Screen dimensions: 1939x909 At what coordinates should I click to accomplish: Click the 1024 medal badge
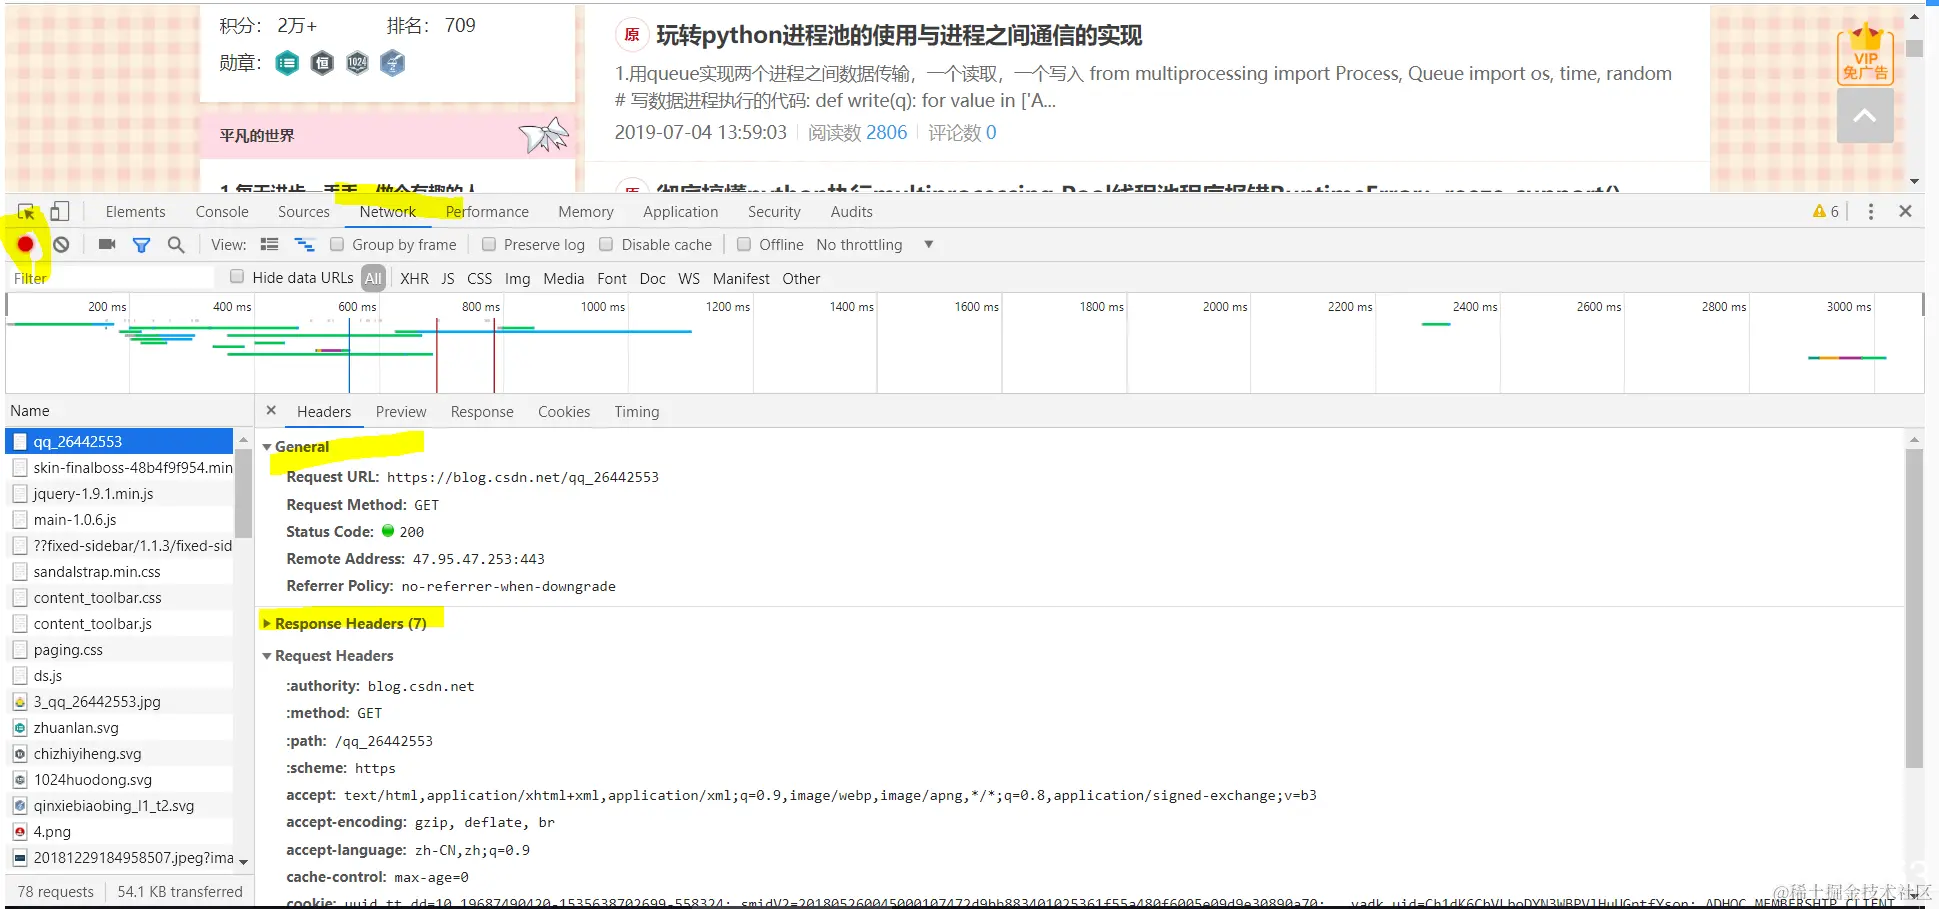(x=357, y=64)
